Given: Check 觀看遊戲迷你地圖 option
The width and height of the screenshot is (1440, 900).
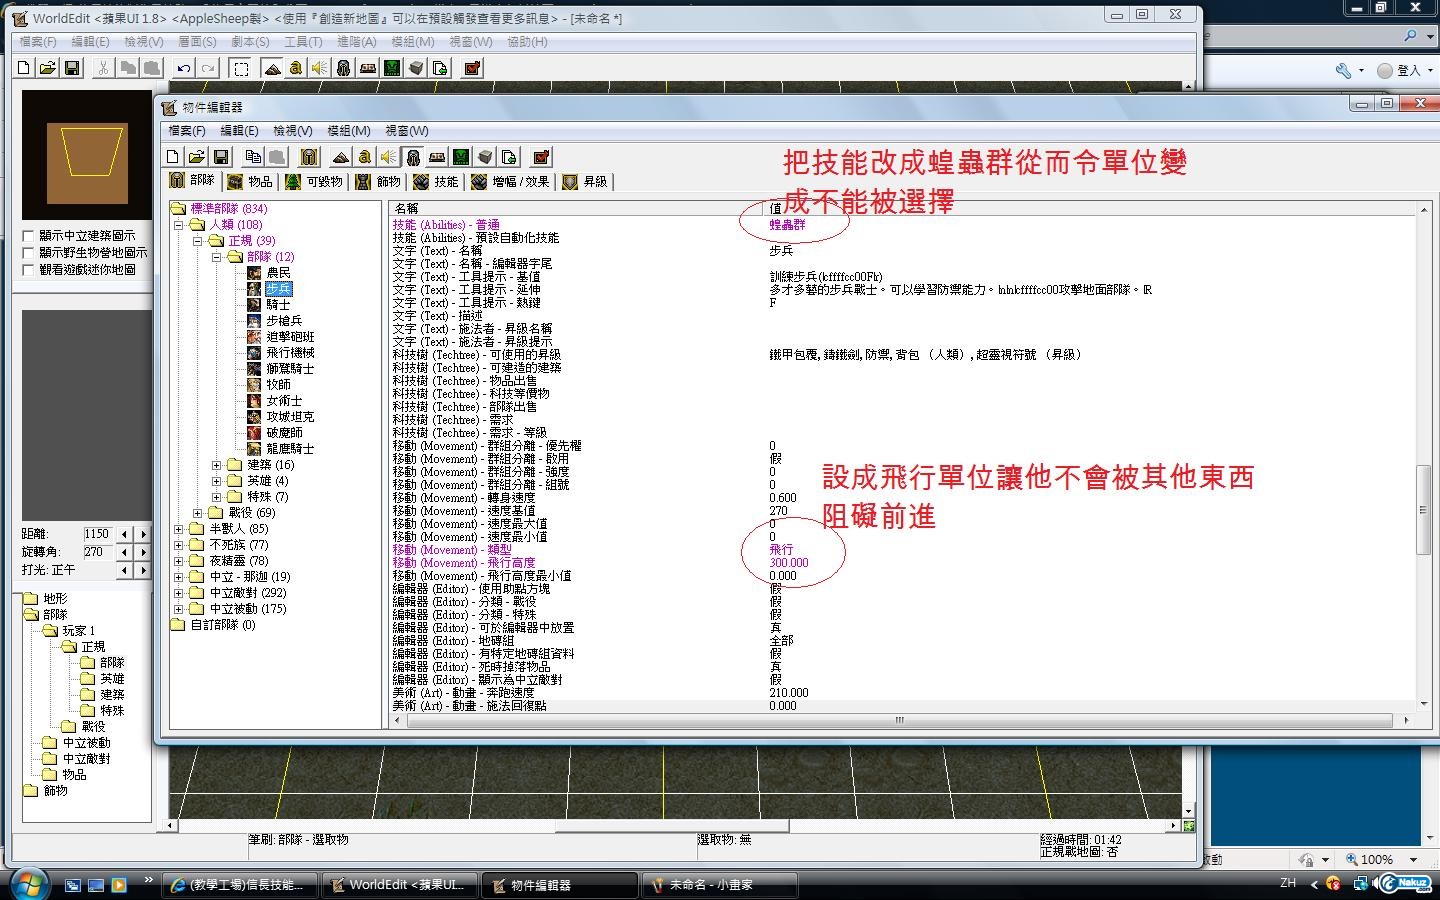Looking at the screenshot, I should (x=29, y=270).
